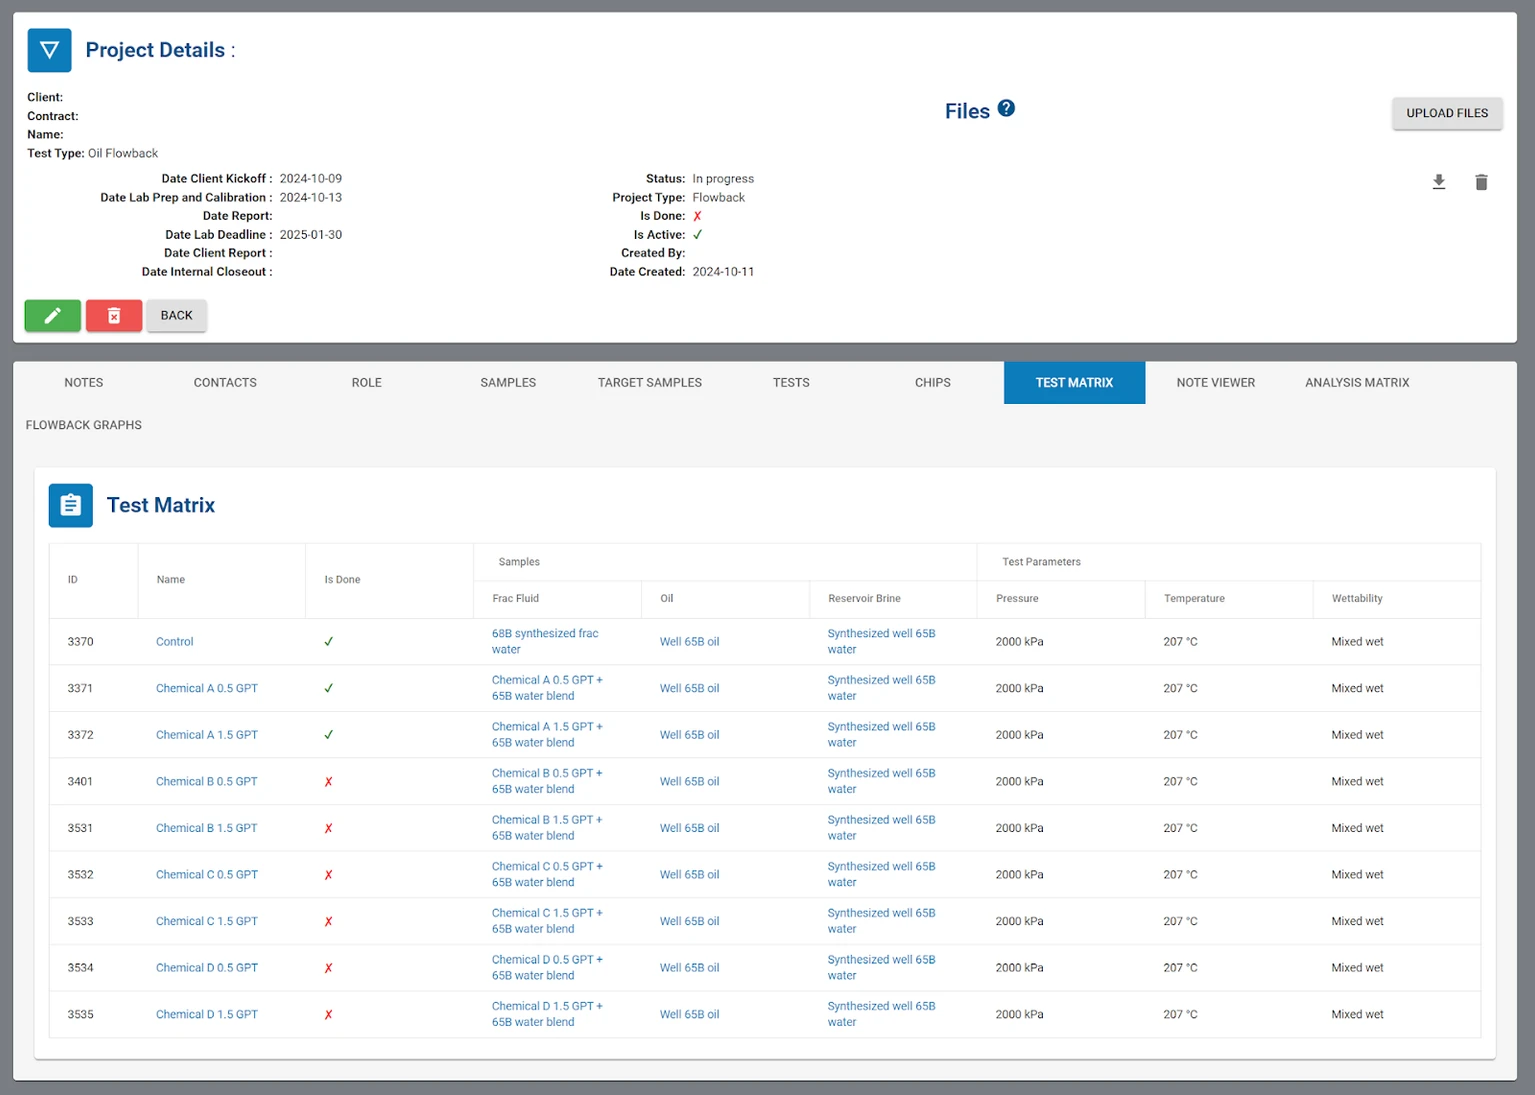
Task: Click the red X for Chemical B 0.5 GPT
Action: 329,782
